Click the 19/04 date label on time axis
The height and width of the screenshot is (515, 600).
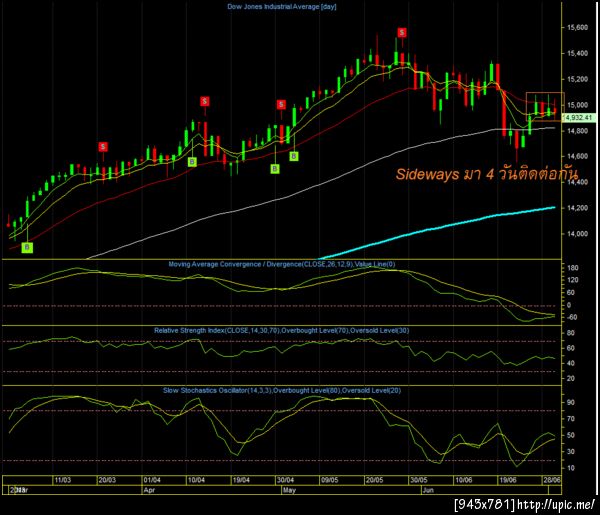[241, 480]
